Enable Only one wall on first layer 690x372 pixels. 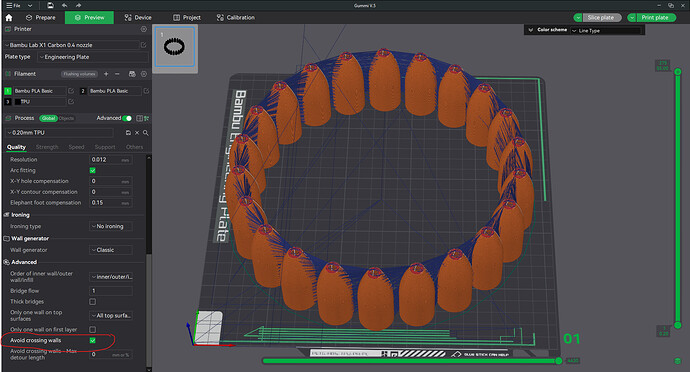[x=92, y=329]
